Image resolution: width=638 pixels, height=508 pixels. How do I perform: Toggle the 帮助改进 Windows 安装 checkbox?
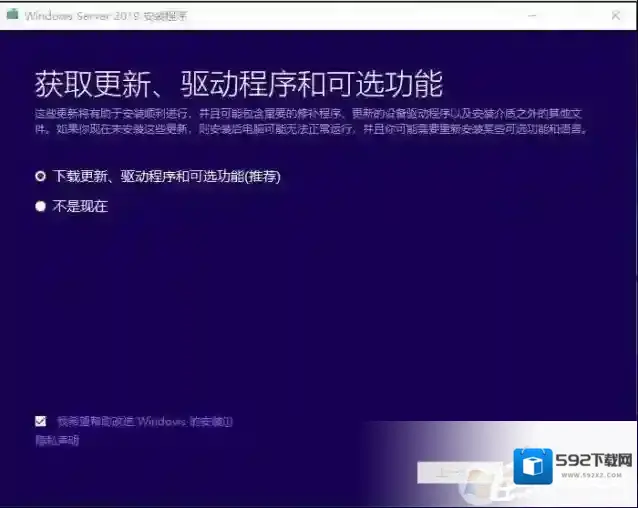pos(41,421)
